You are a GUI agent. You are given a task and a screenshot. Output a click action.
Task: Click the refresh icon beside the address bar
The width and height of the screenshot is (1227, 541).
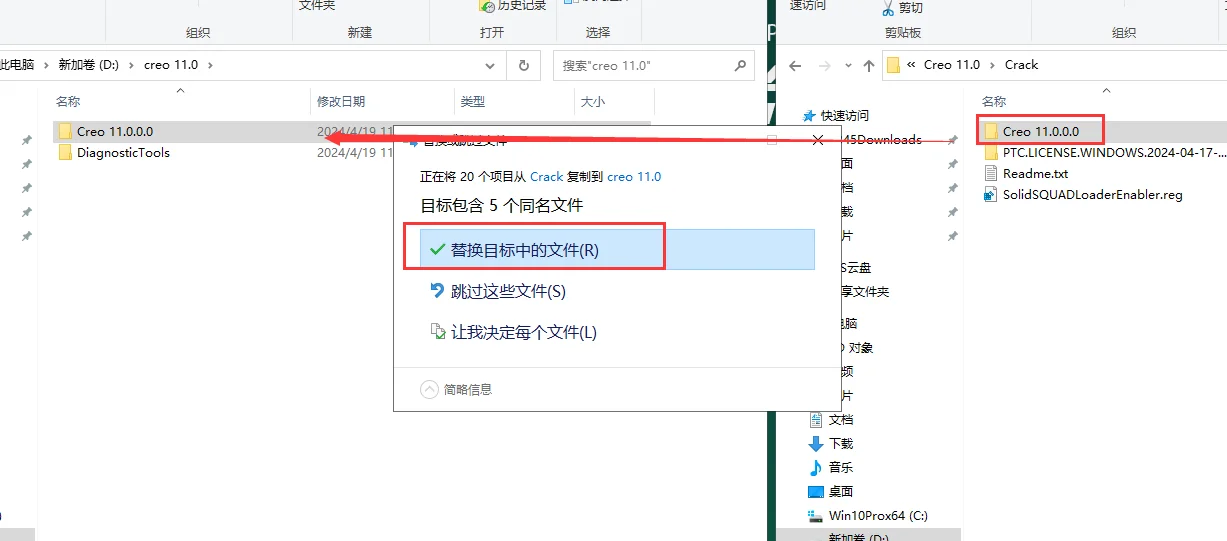pos(523,65)
